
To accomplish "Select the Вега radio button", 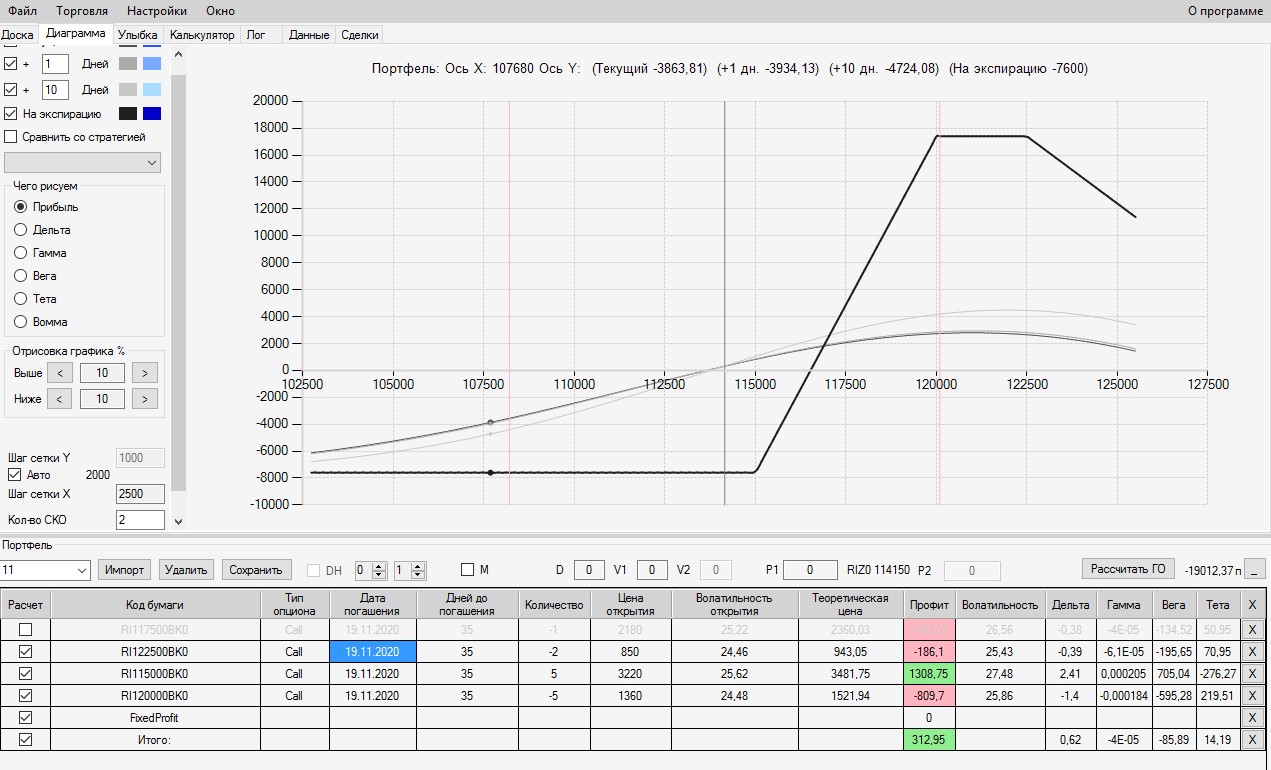I will coord(20,276).
